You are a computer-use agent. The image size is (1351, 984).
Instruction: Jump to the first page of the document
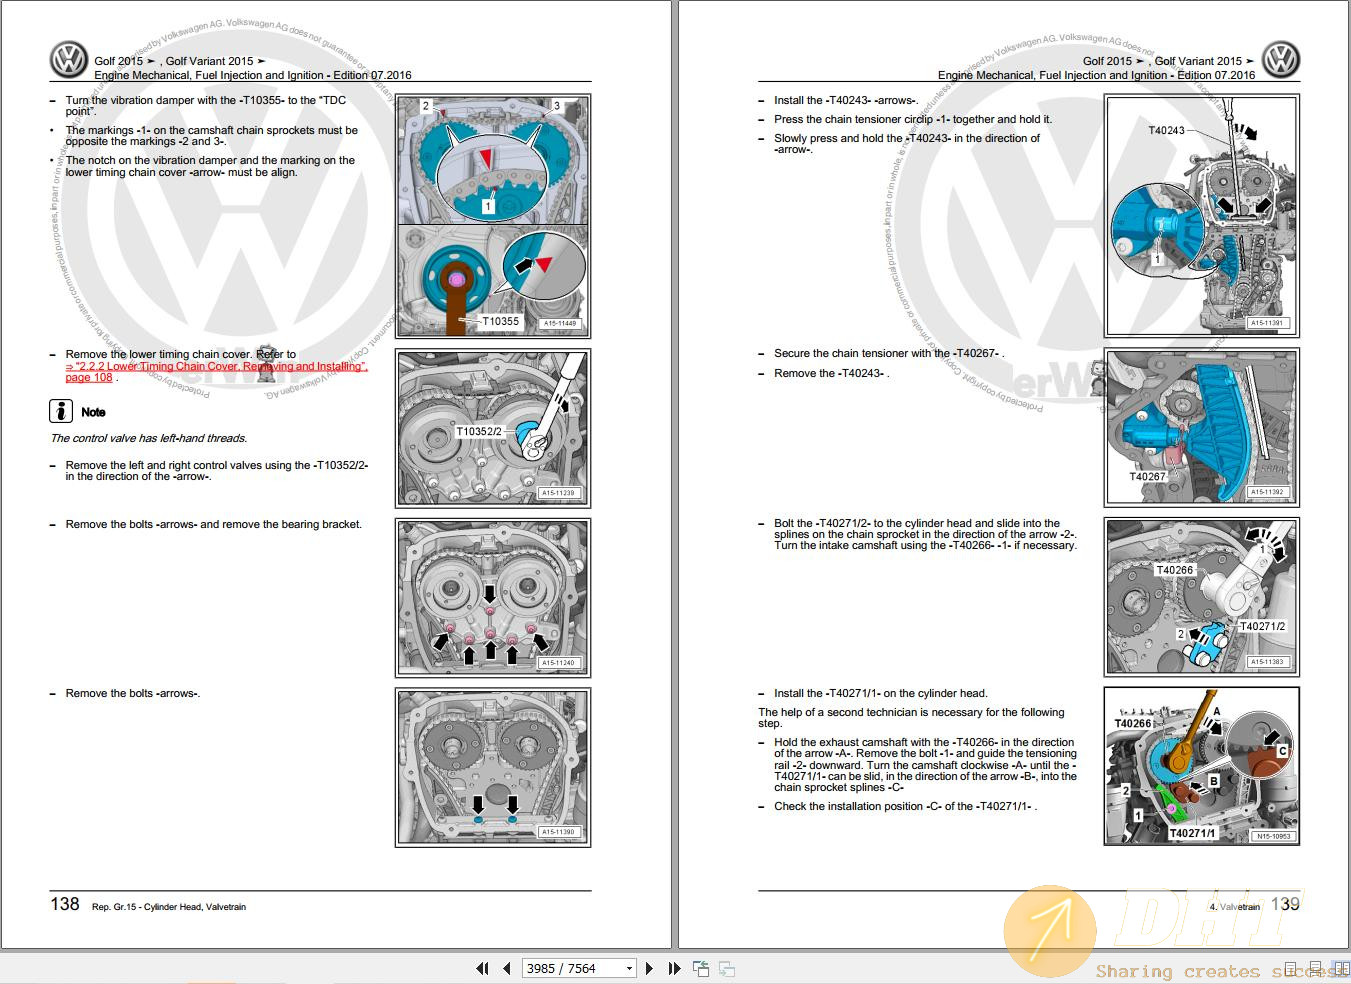point(483,968)
